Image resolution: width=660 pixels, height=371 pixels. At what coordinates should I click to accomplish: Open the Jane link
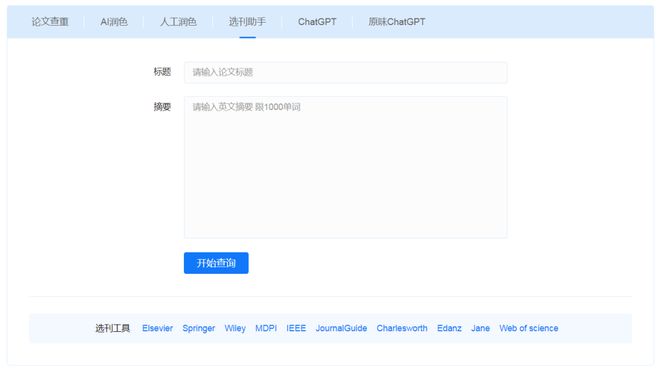coord(480,328)
